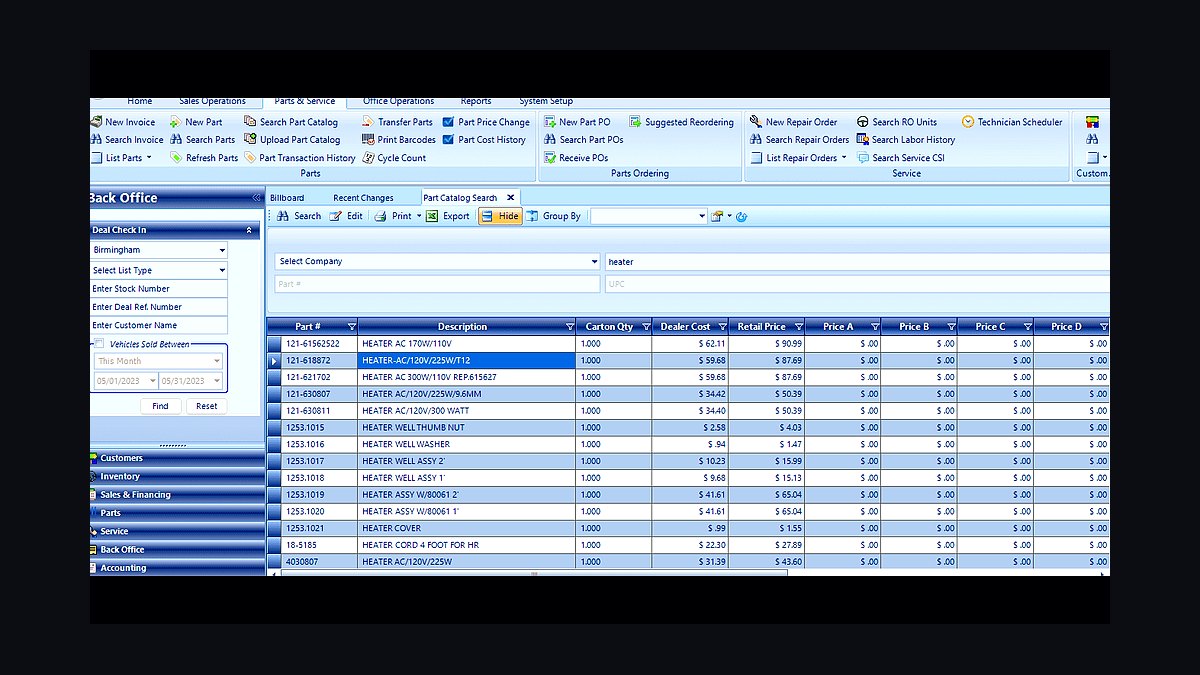The image size is (1200, 675).
Task: Click Search RO Units
Action: (x=896, y=122)
